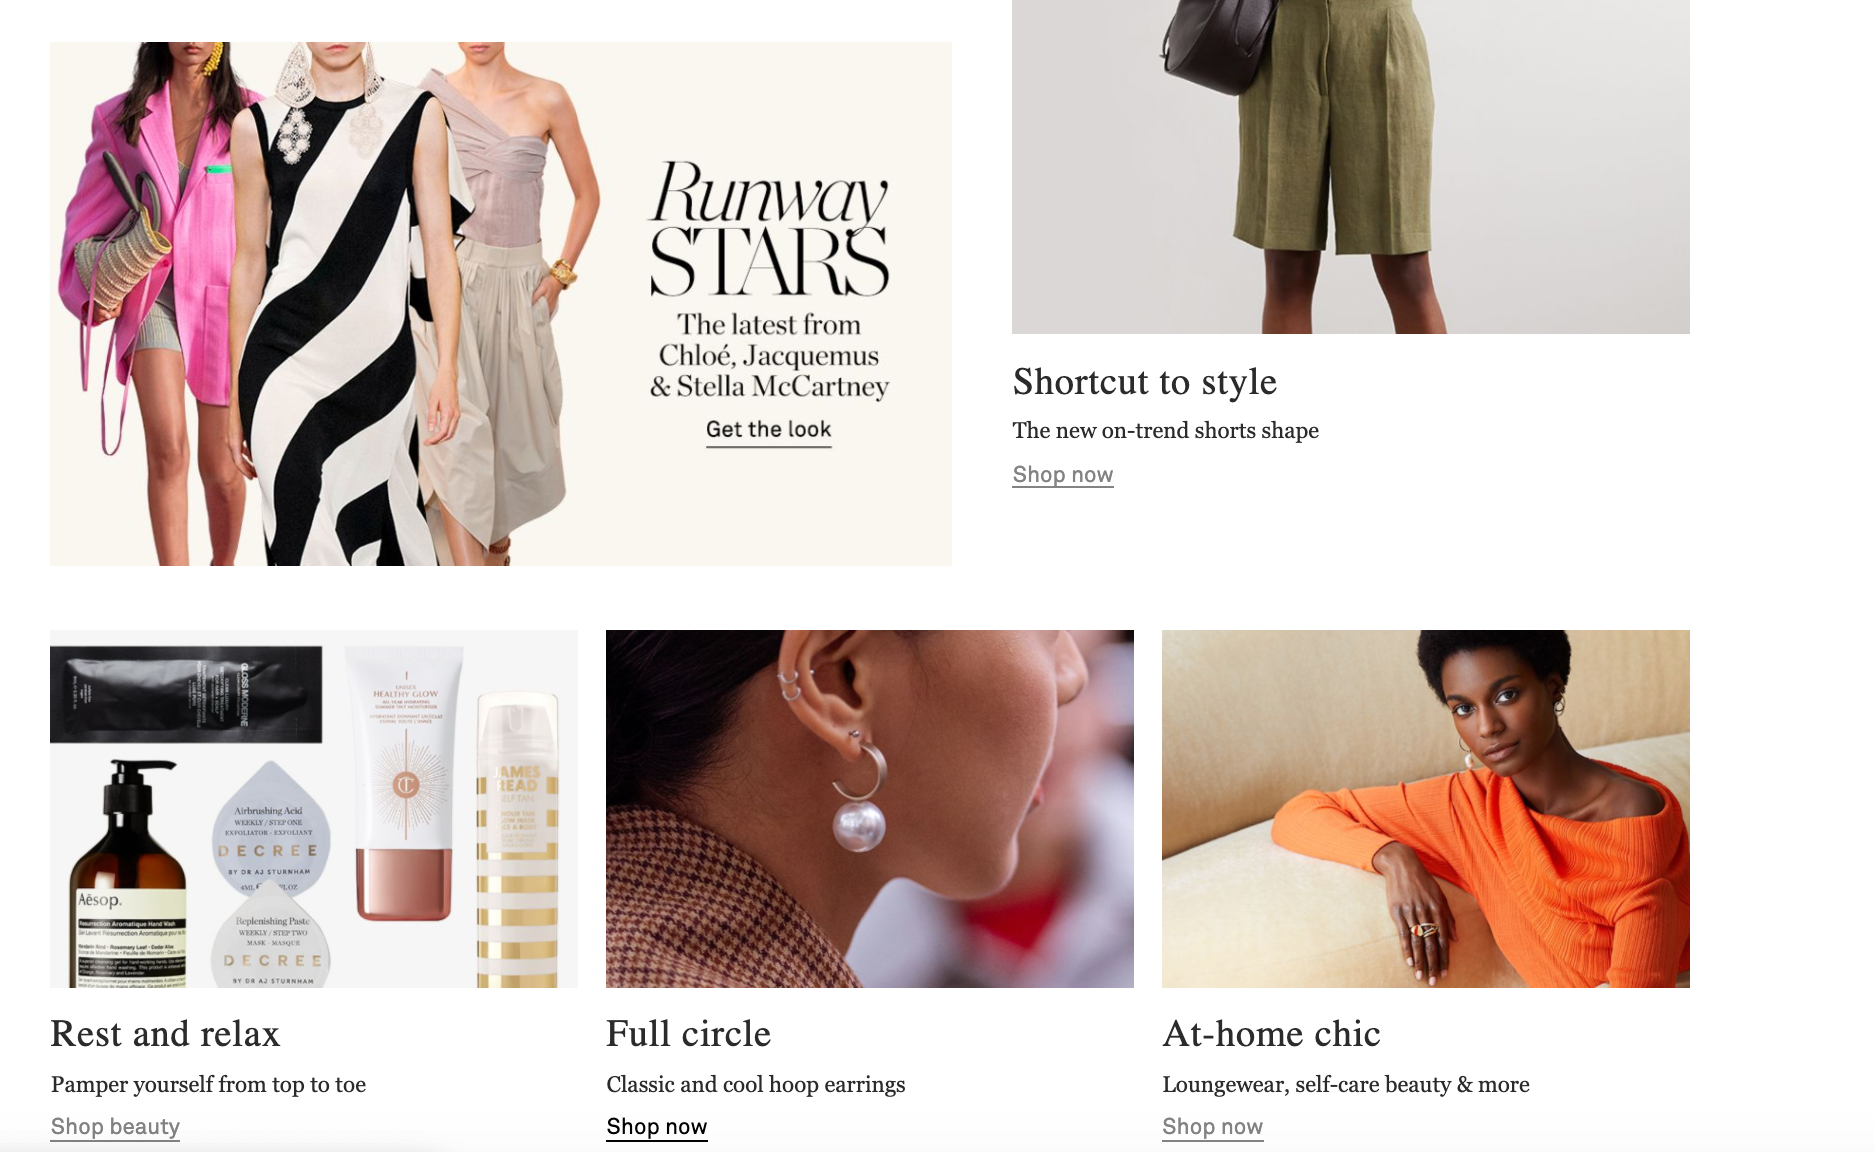Click the 'Rest and relax' heading

pyautogui.click(x=166, y=1034)
